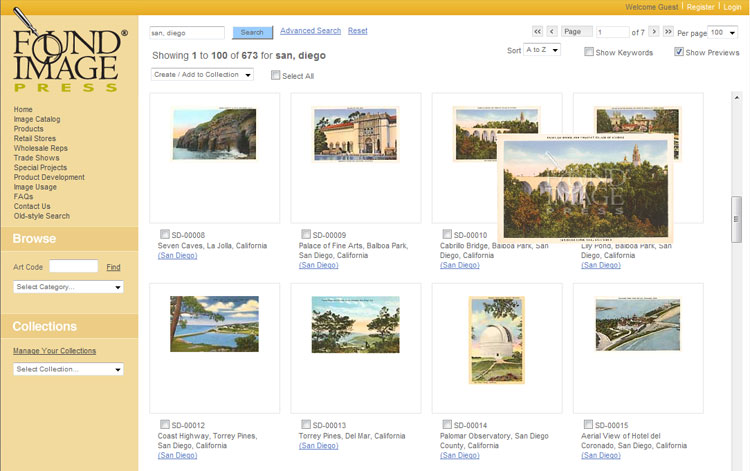Open Contact Us menu item
This screenshot has width=750, height=471.
click(x=32, y=206)
